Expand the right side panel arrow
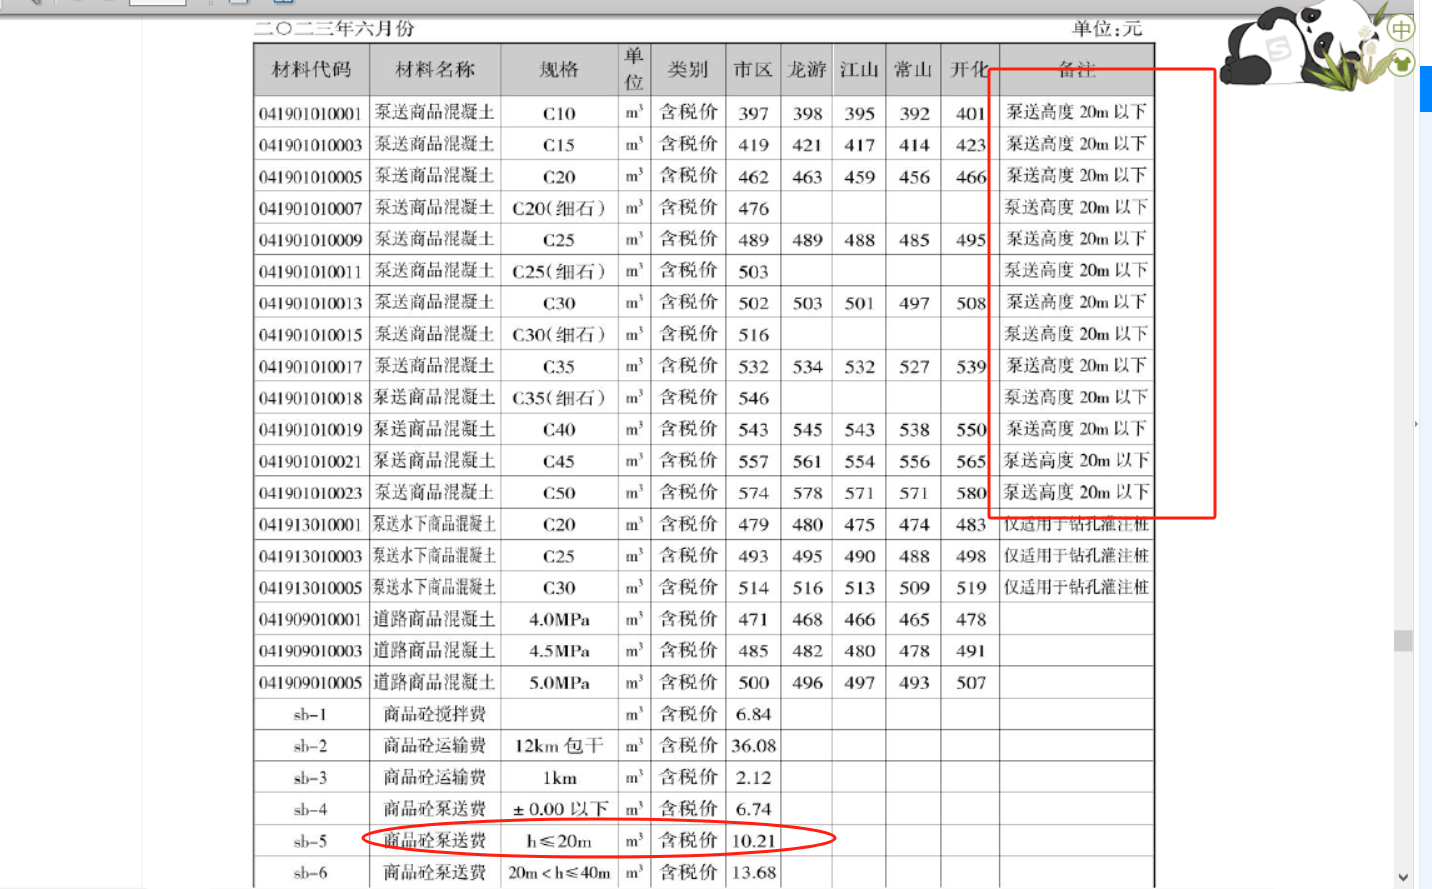 click(x=1415, y=424)
